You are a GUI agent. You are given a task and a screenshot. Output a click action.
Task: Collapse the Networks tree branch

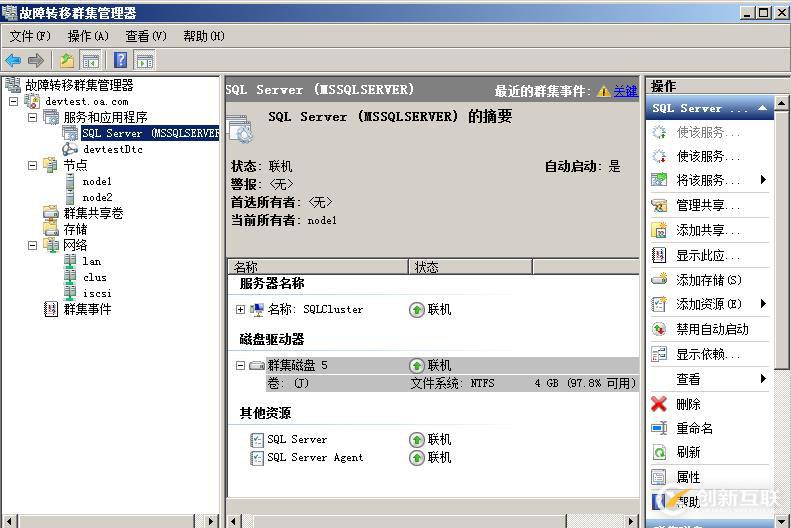point(32,245)
